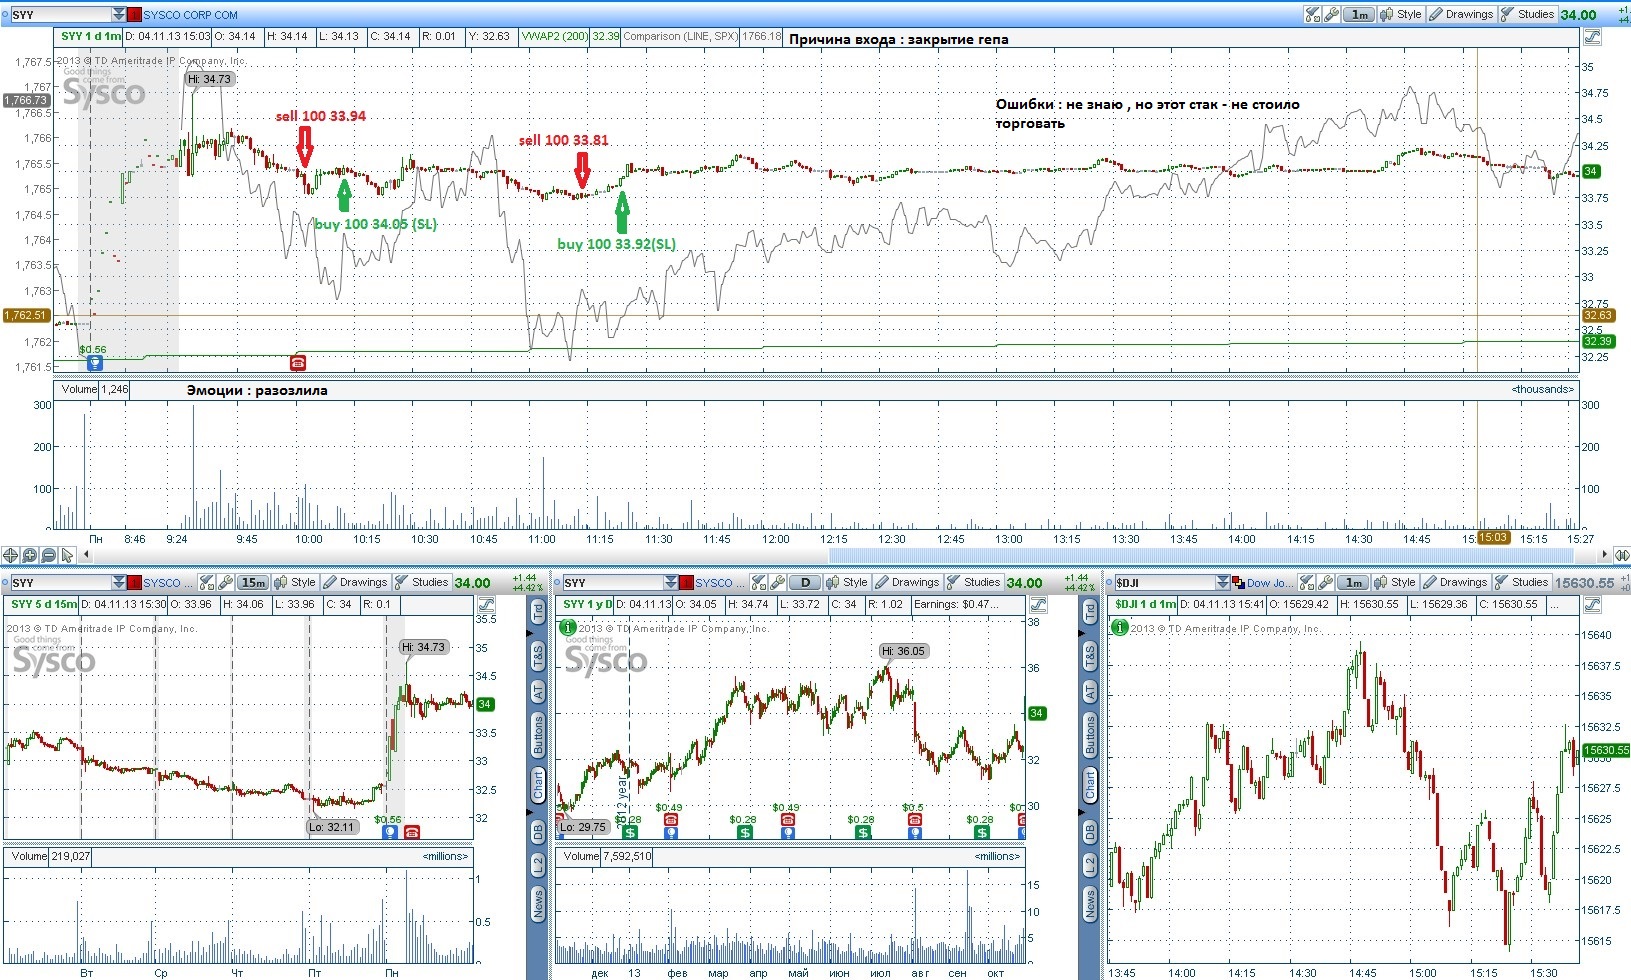The width and height of the screenshot is (1631, 980).
Task: Click the zoom-out magnifier below the top chart
Action: [x=49, y=555]
